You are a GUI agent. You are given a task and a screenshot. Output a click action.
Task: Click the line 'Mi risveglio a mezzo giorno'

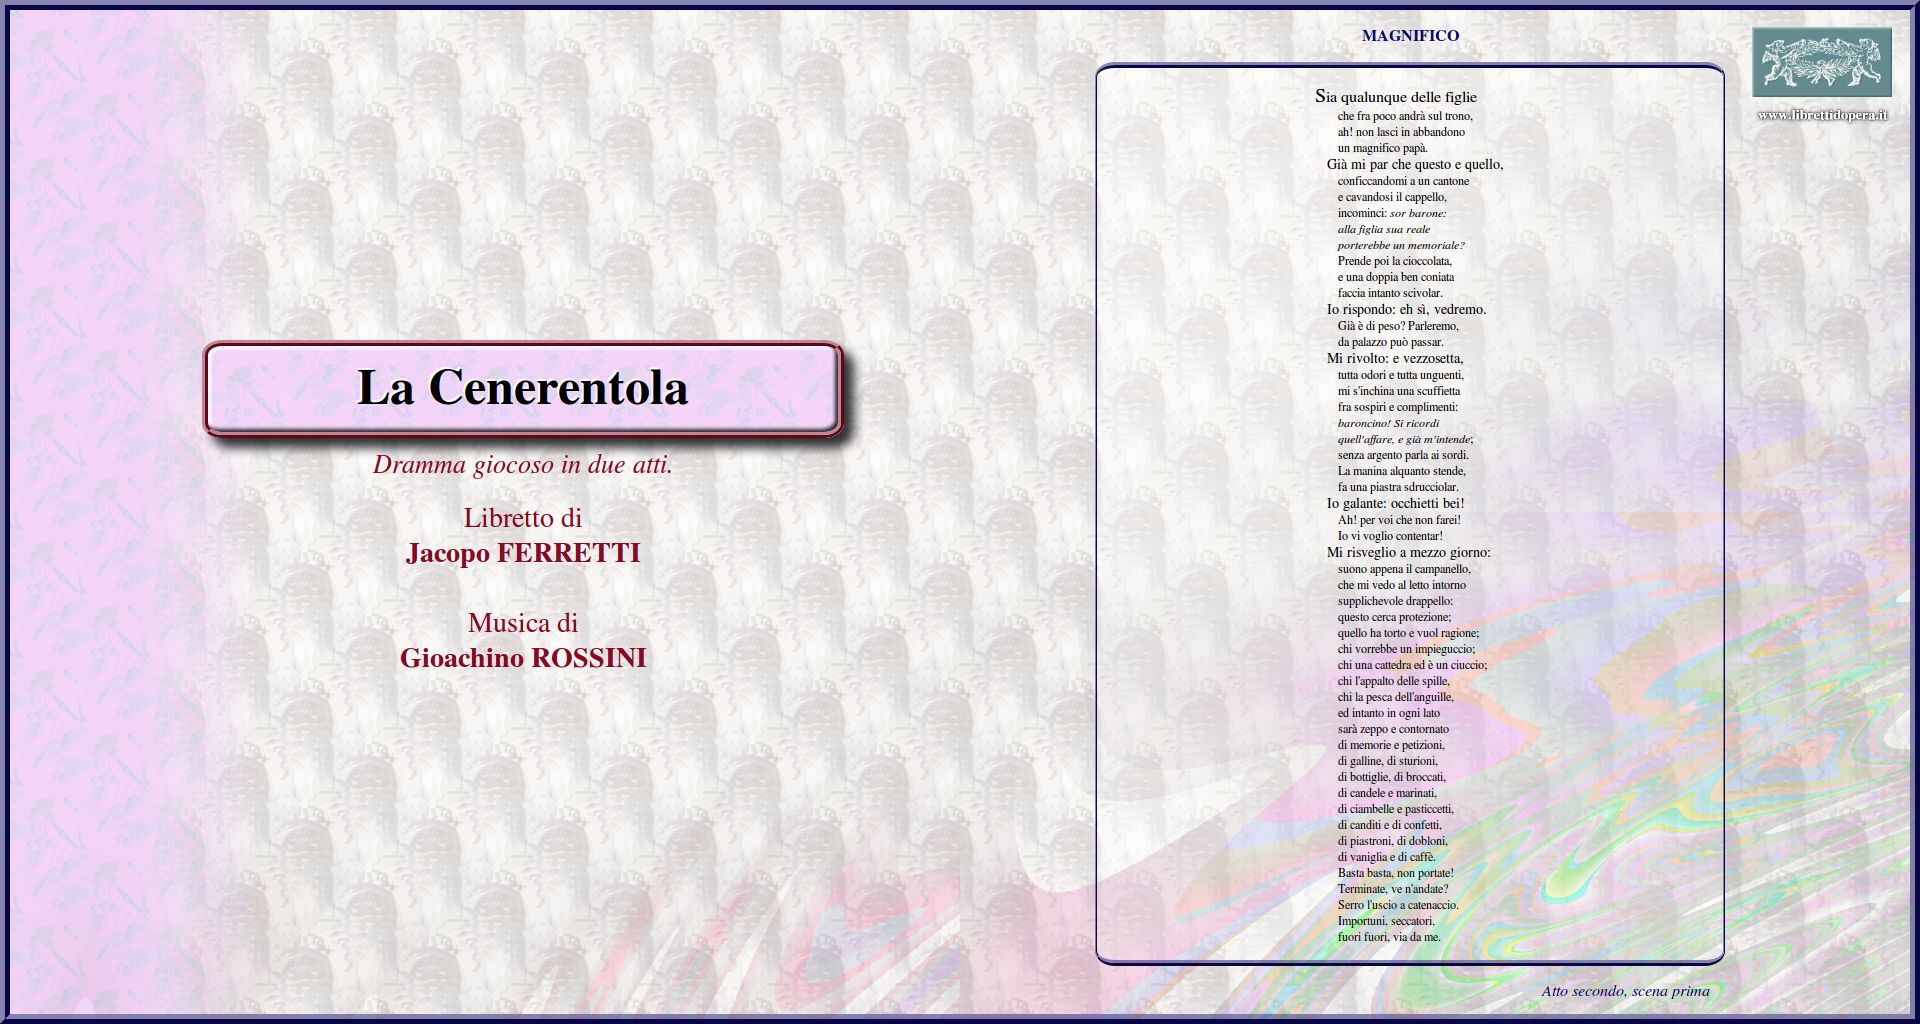(x=1408, y=552)
